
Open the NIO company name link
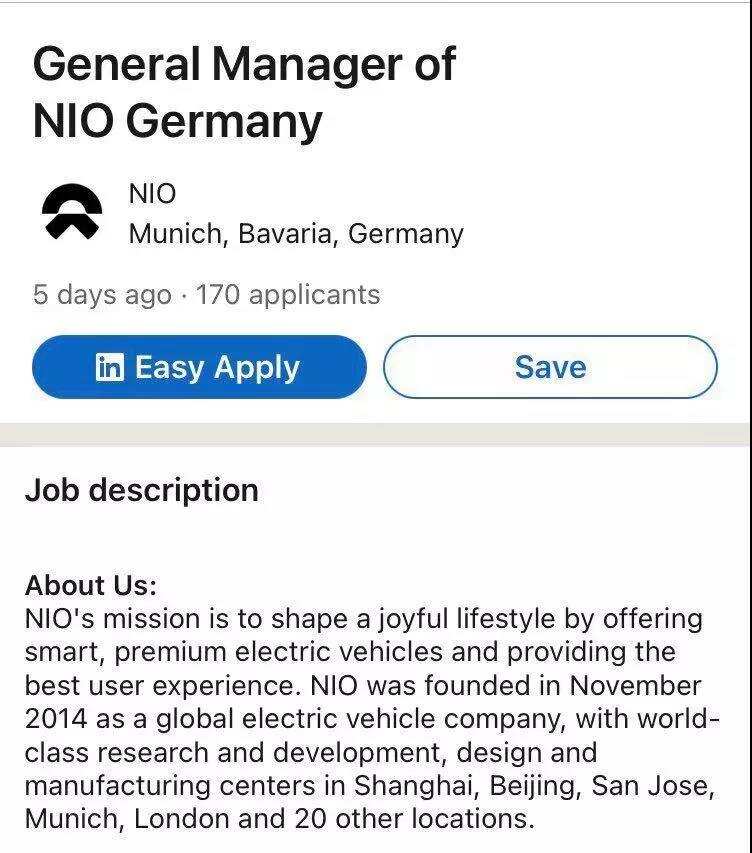pos(152,194)
